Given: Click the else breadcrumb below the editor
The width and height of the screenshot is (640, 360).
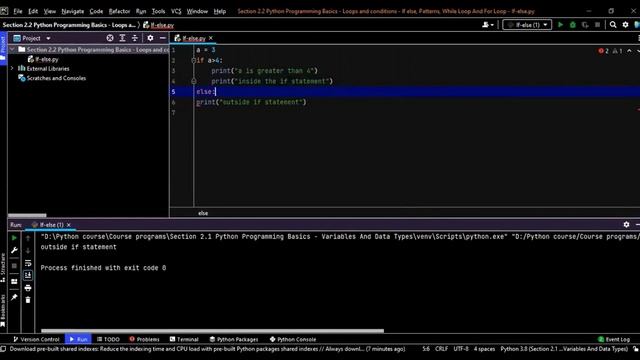Looking at the screenshot, I should tap(203, 213).
